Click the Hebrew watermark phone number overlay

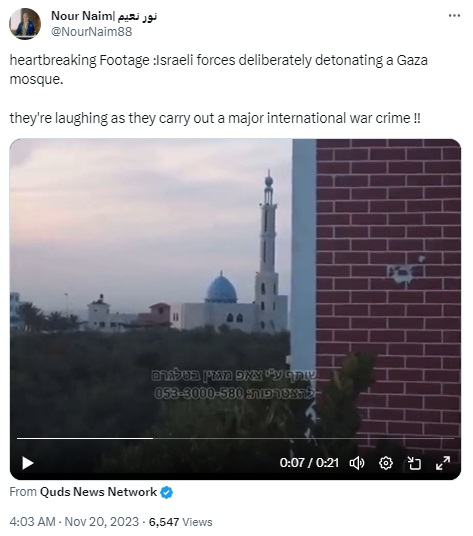(234, 393)
